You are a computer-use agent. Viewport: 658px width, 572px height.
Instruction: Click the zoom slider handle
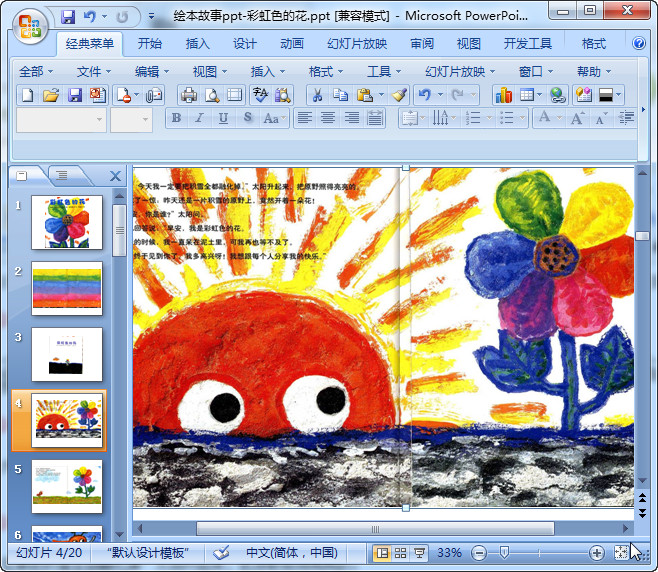click(x=504, y=553)
